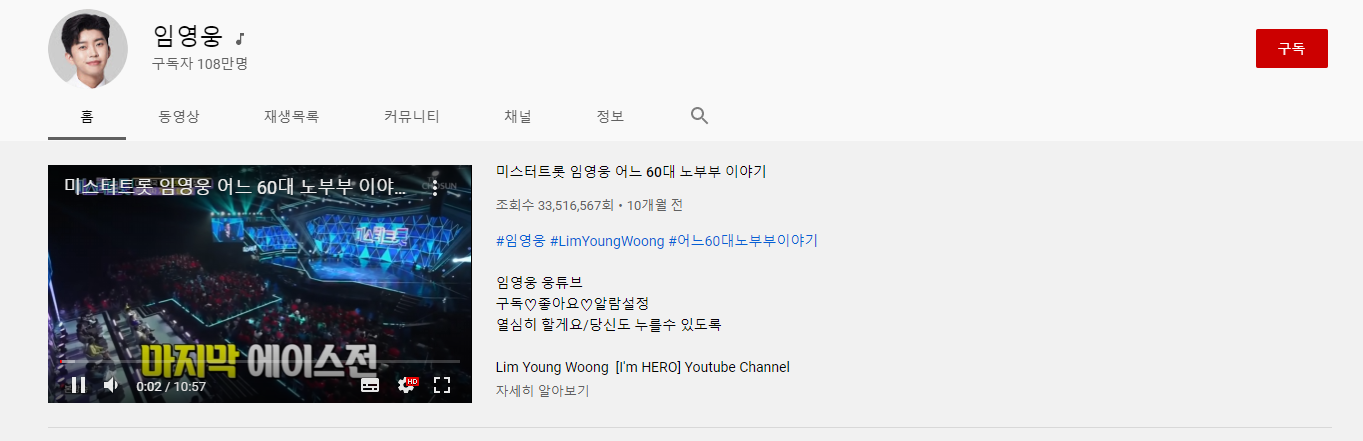
Task: Open the #LimYoungWoong hashtag
Action: 607,241
